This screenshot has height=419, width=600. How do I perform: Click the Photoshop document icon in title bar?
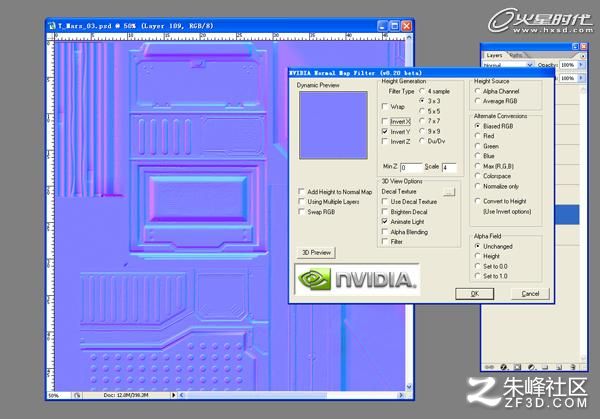pos(52,26)
